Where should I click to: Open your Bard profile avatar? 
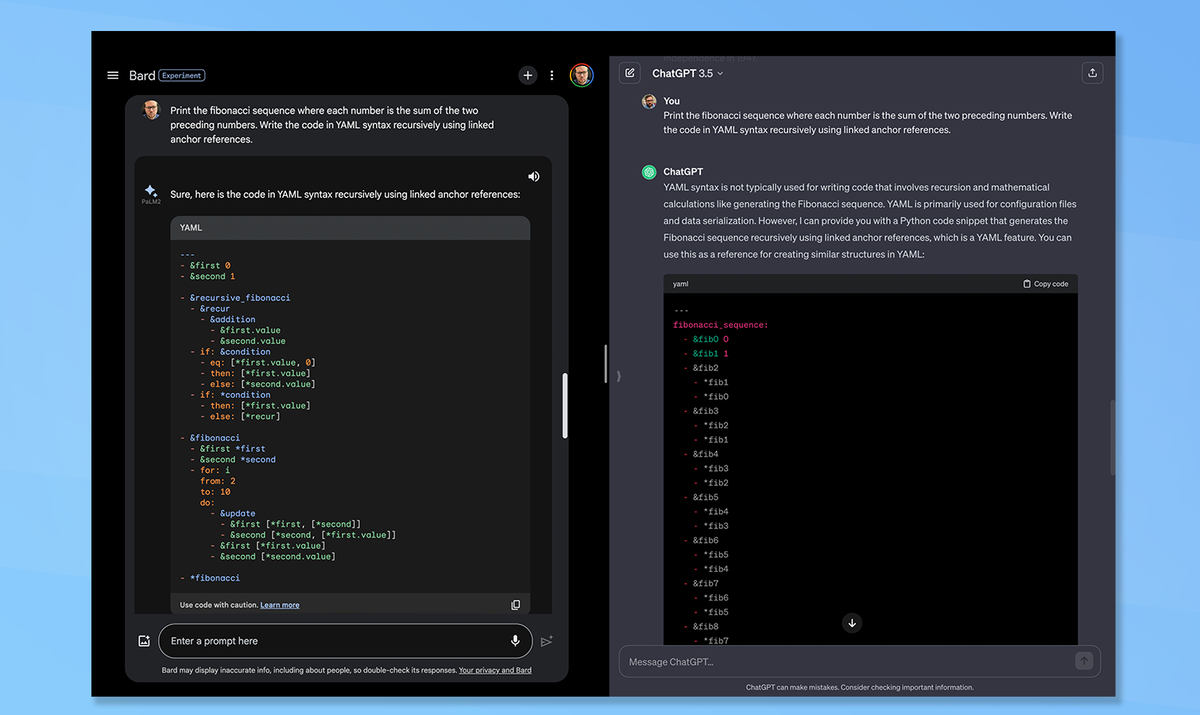tap(582, 75)
